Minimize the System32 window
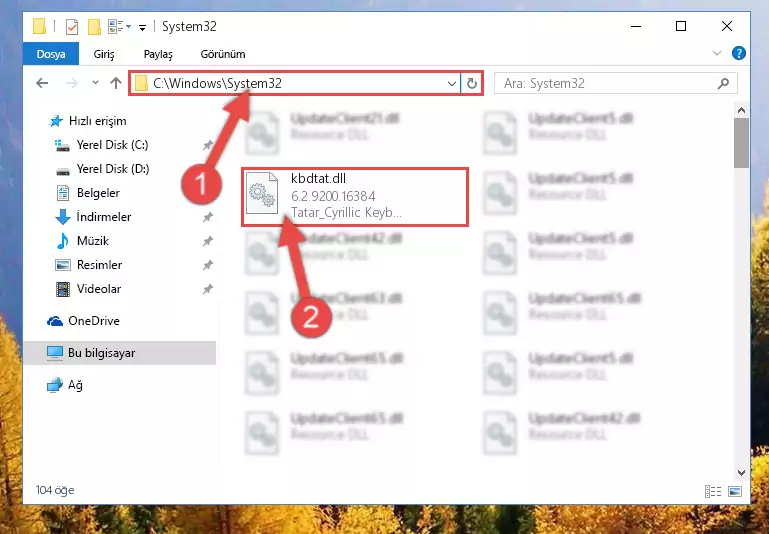The width and height of the screenshot is (769, 534). coord(636,26)
